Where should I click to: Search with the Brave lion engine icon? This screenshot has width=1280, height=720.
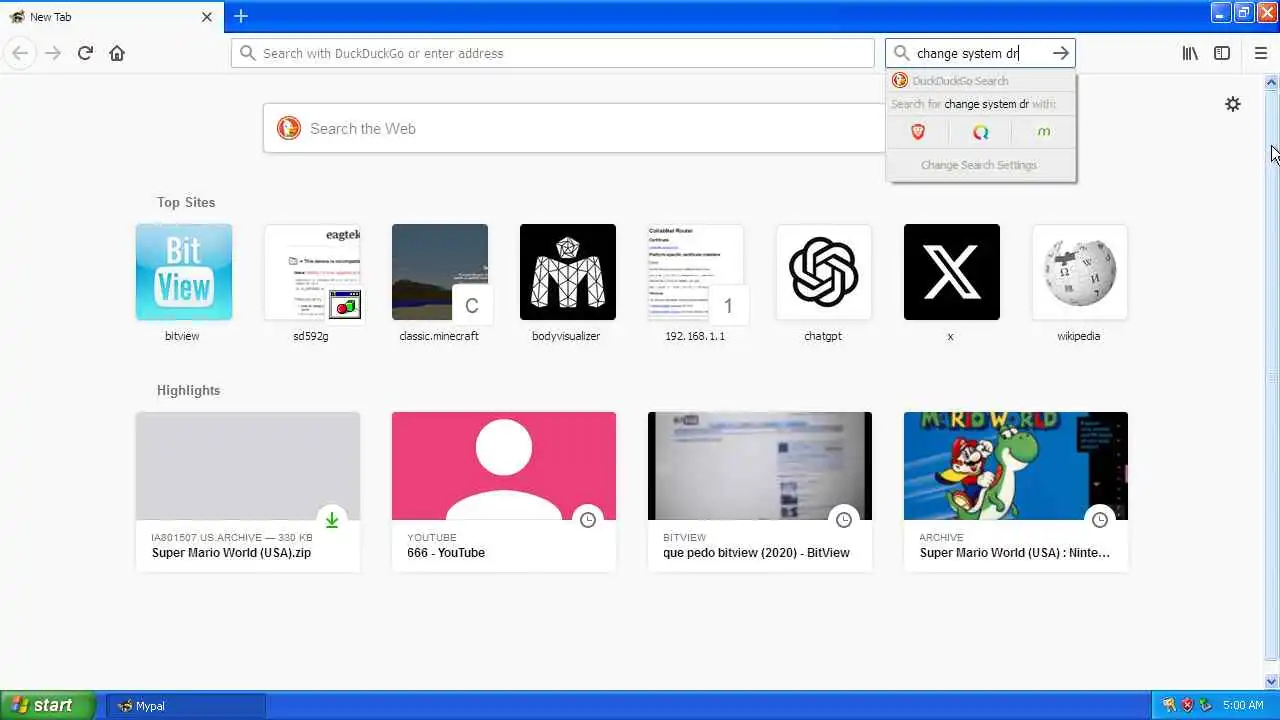click(918, 132)
